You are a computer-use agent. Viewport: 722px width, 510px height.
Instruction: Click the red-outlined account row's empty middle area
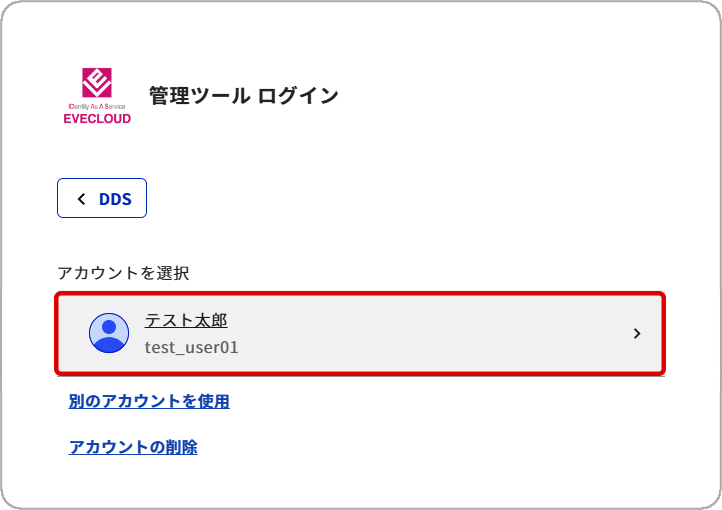420,334
